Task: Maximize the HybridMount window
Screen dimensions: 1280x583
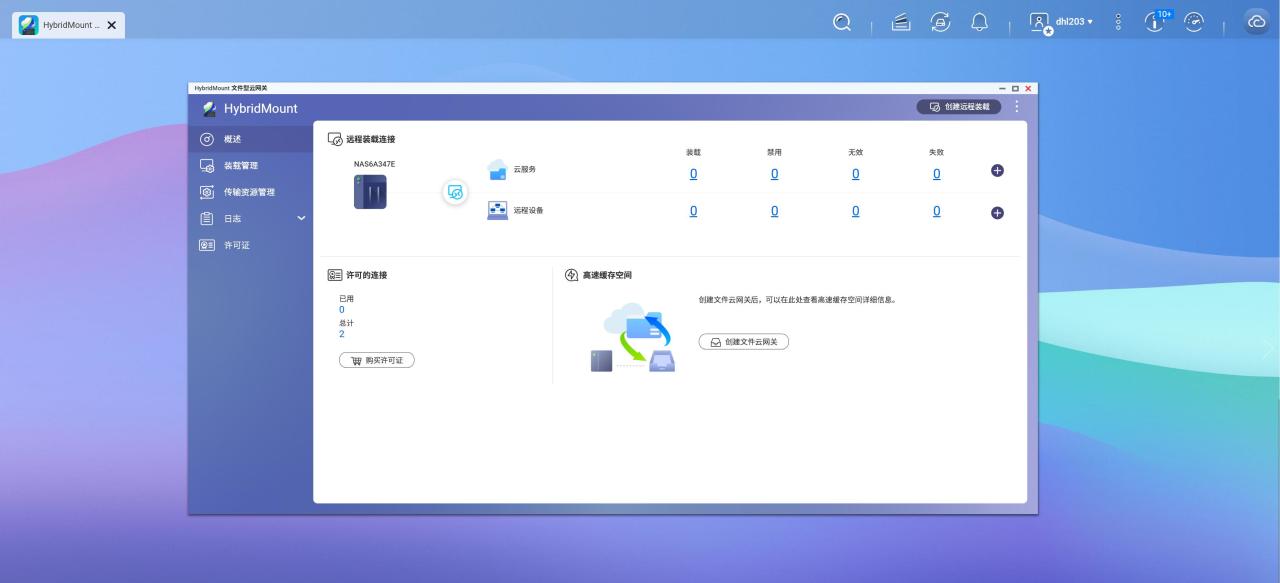Action: (1015, 88)
